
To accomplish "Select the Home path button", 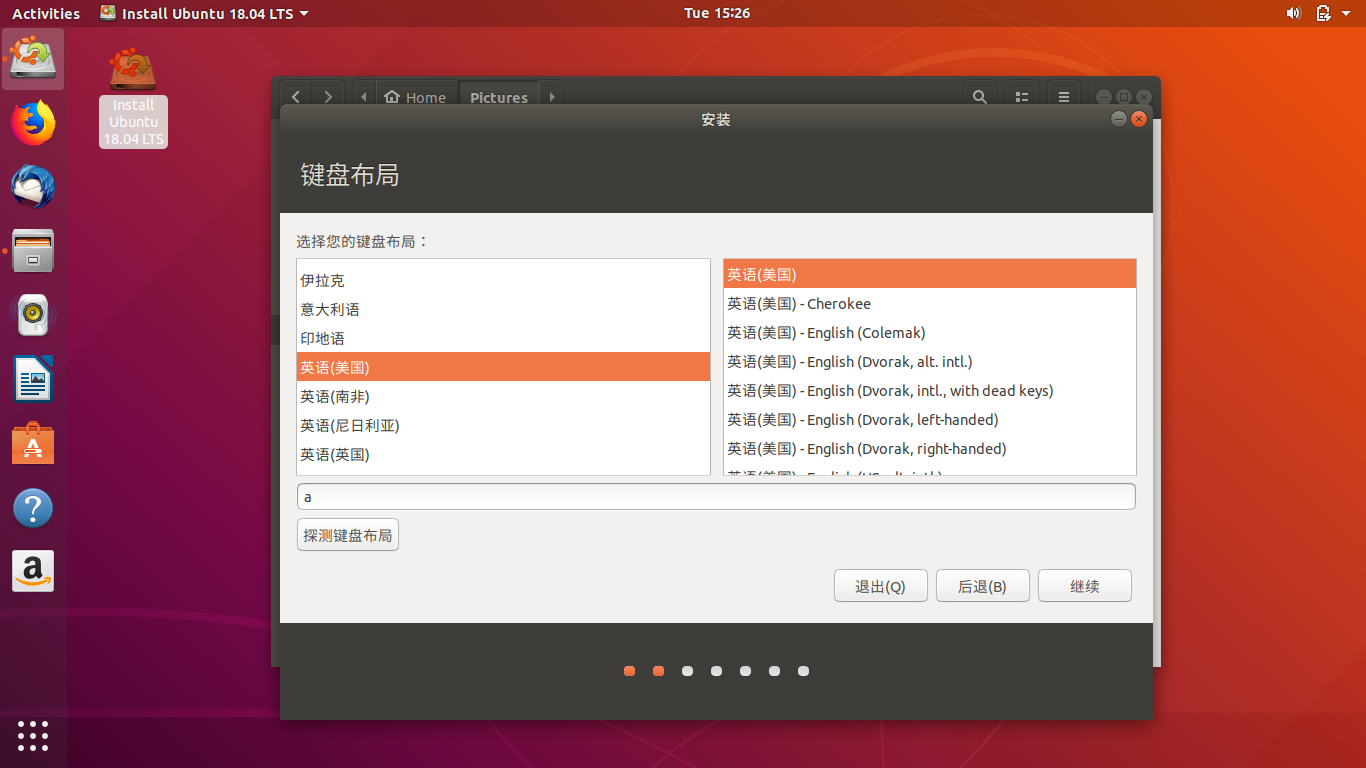I will pos(415,97).
